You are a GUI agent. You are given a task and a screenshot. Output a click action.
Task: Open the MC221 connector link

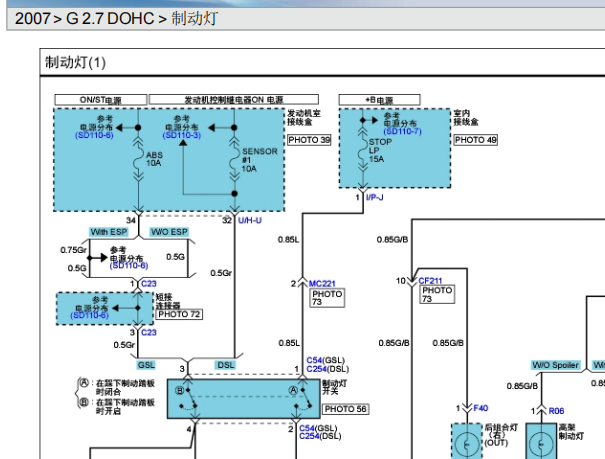[322, 284]
